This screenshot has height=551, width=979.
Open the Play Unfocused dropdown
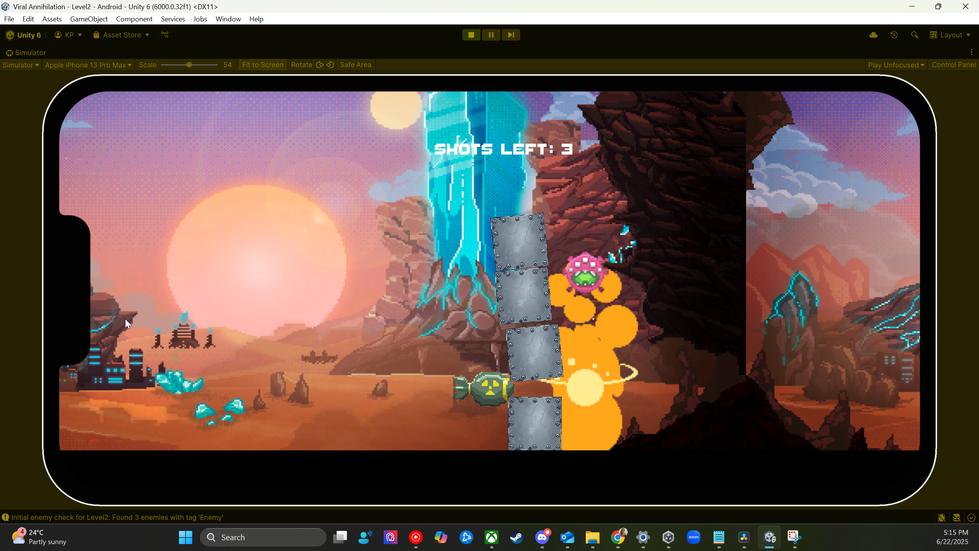pyautogui.click(x=896, y=65)
